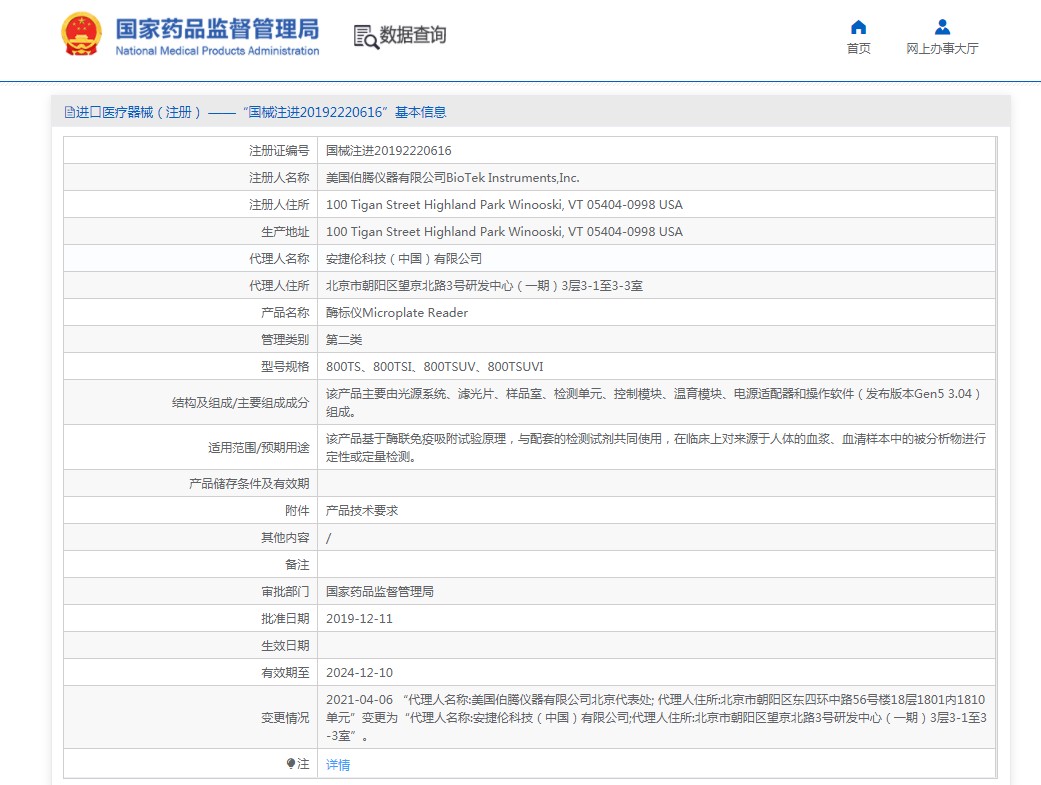Select registration number 国械注进20192220616 in table
The height and width of the screenshot is (785, 1041).
tap(389, 151)
